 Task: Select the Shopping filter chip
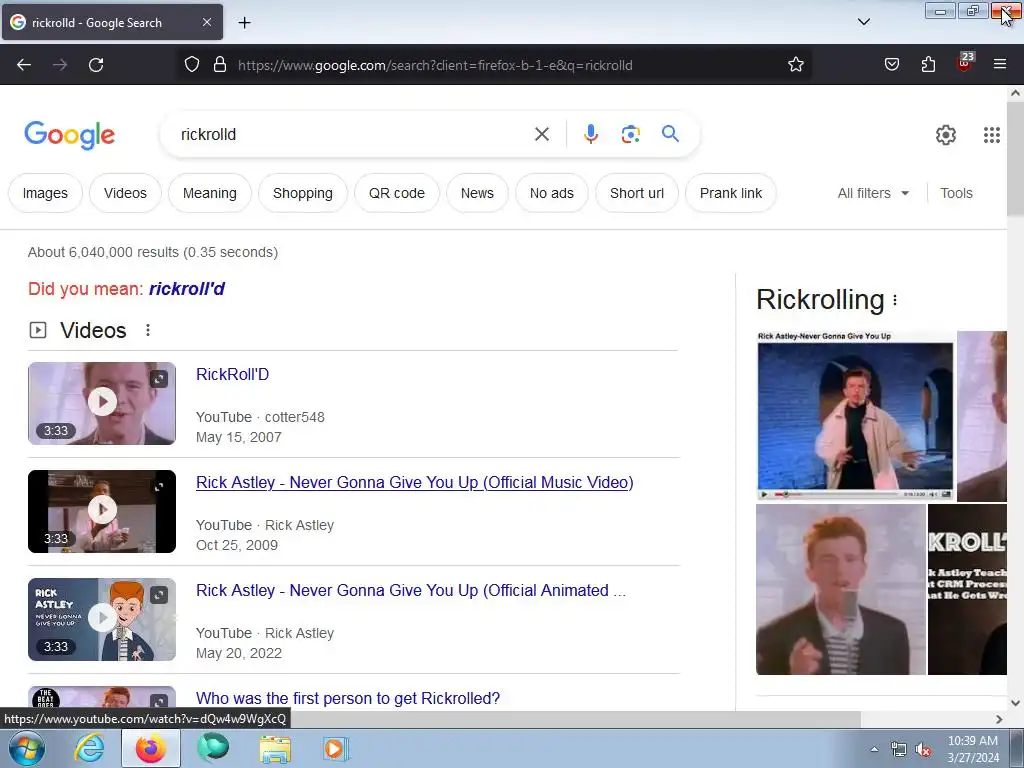coord(302,193)
